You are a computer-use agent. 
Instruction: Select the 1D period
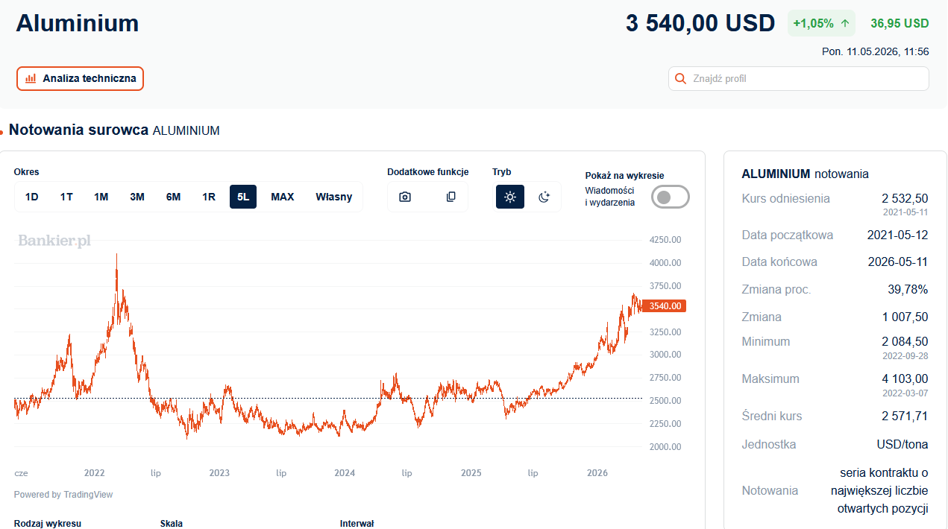tap(31, 197)
